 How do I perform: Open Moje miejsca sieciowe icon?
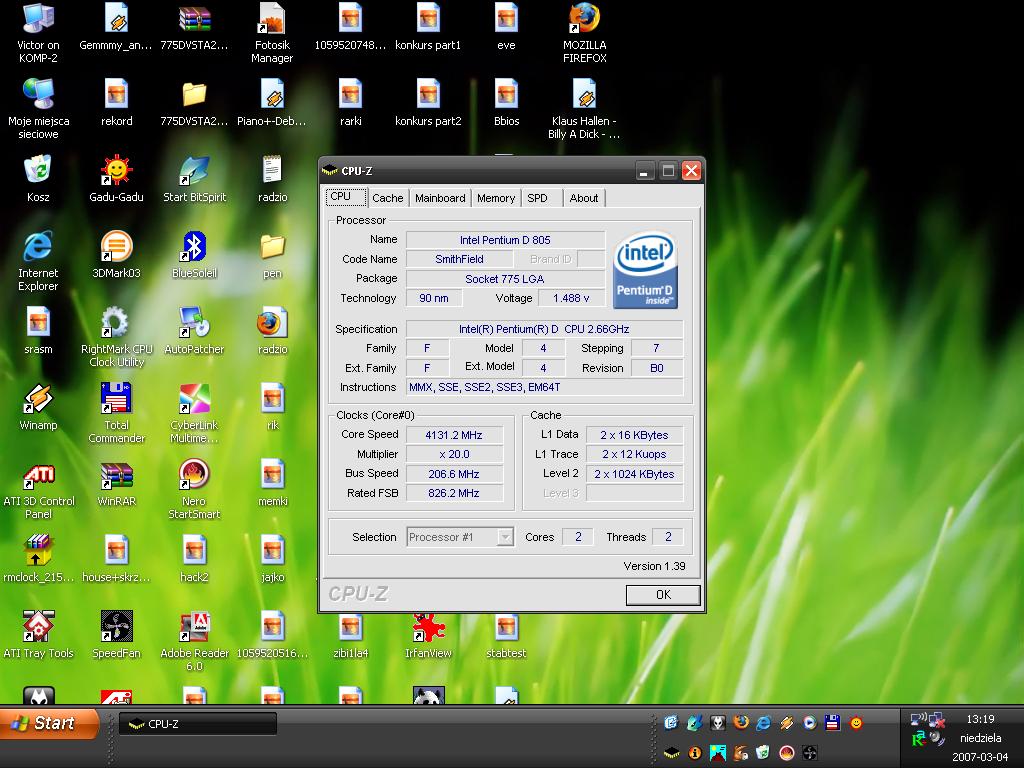click(x=38, y=108)
